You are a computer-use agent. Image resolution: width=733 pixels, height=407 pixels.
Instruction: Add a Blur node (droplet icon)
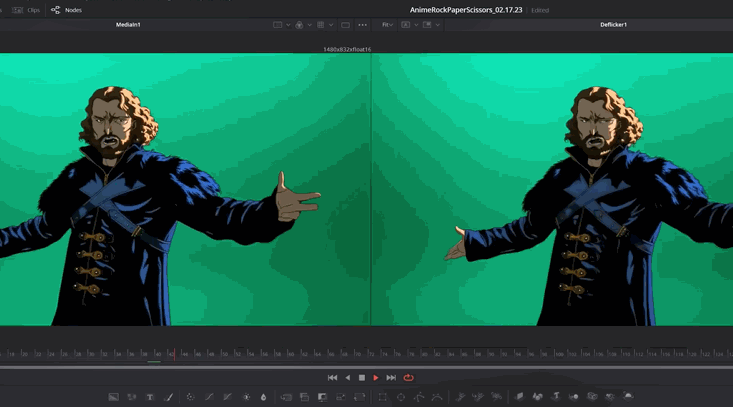[x=264, y=397]
